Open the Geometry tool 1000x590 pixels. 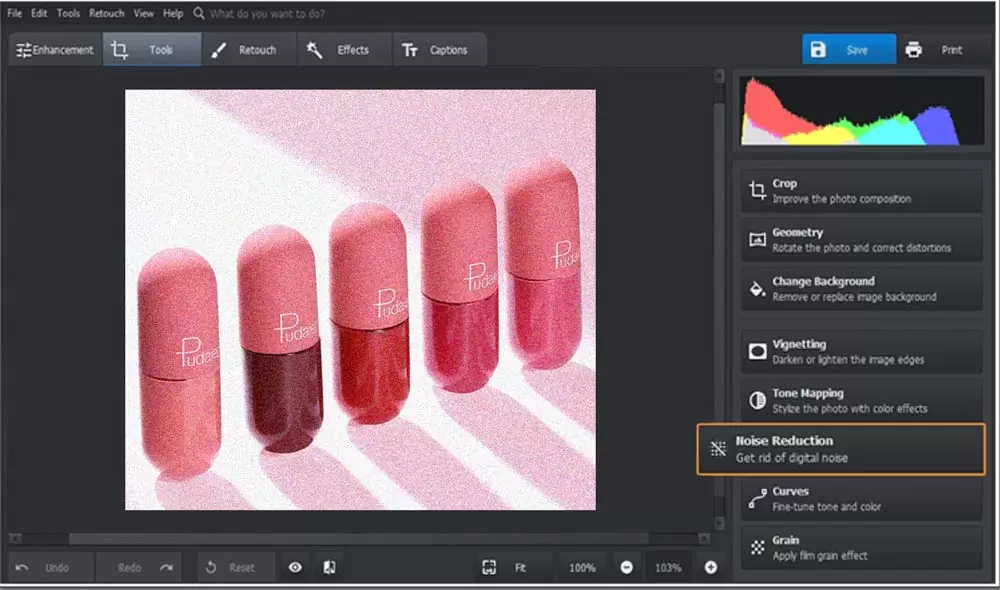861,240
